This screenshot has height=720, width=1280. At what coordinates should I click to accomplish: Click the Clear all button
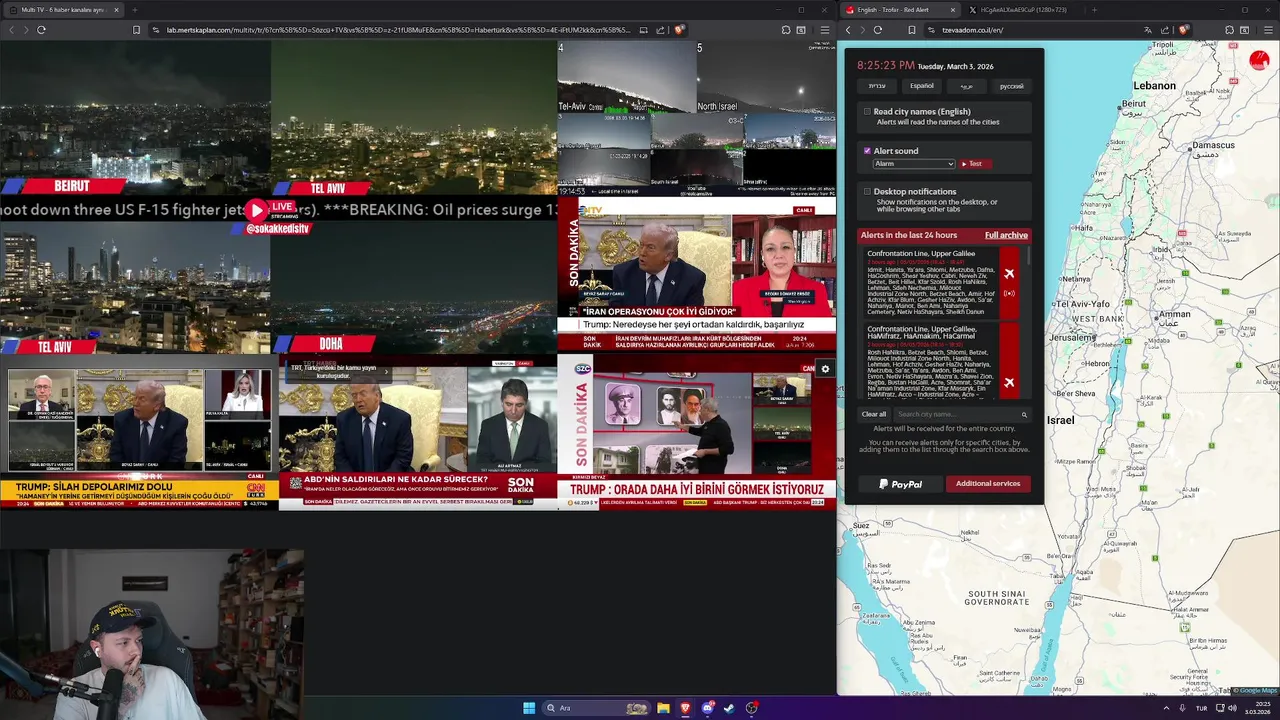click(874, 414)
